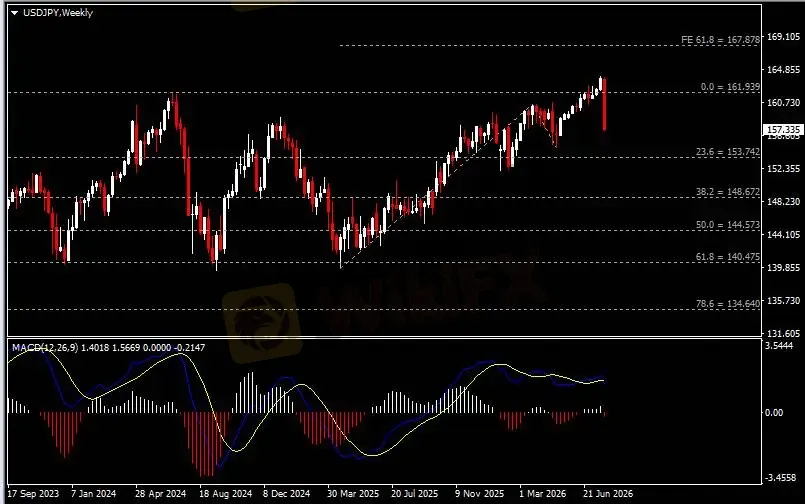Click the 20 Jul 2025 date label
Screen dimensions: 805x504
coord(414,494)
